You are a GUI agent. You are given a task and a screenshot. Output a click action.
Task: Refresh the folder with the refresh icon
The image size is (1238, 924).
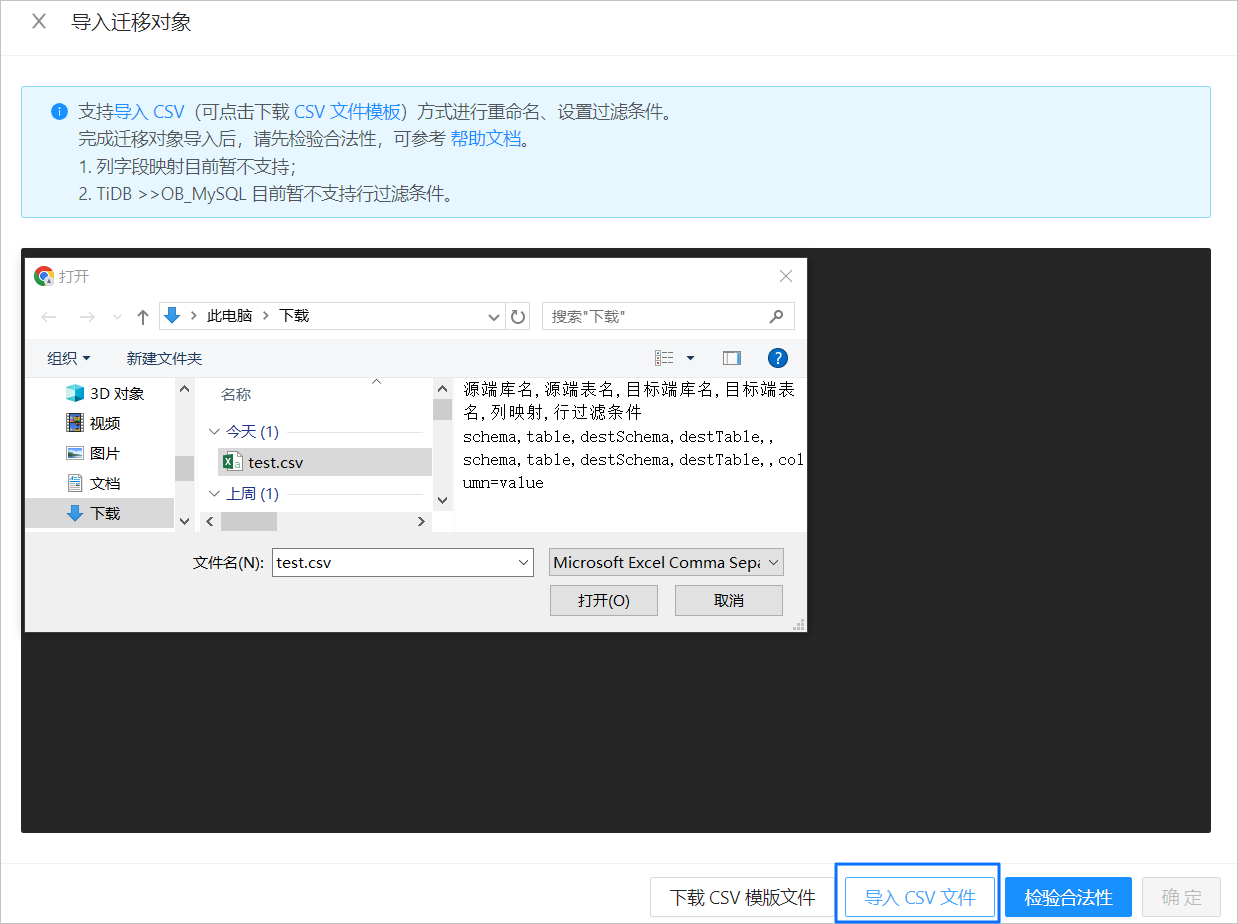click(518, 317)
